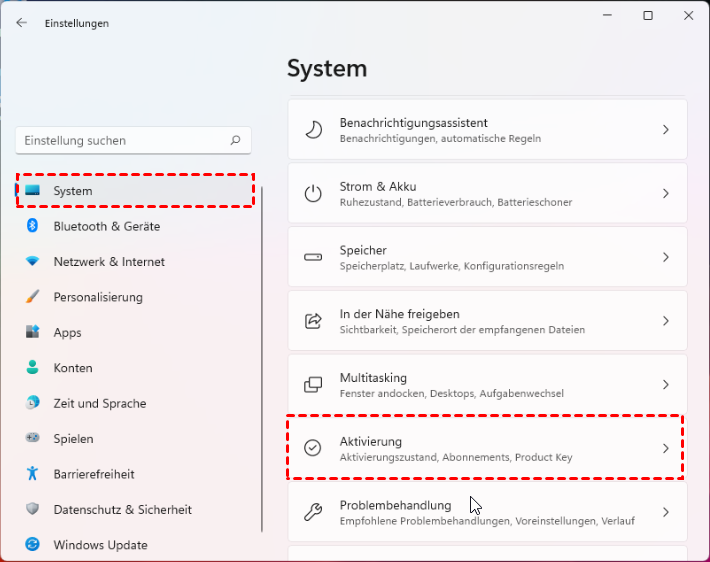Click the Netzwerk & Internet wifi icon
Screen dimensions: 710x562
(x=33, y=262)
